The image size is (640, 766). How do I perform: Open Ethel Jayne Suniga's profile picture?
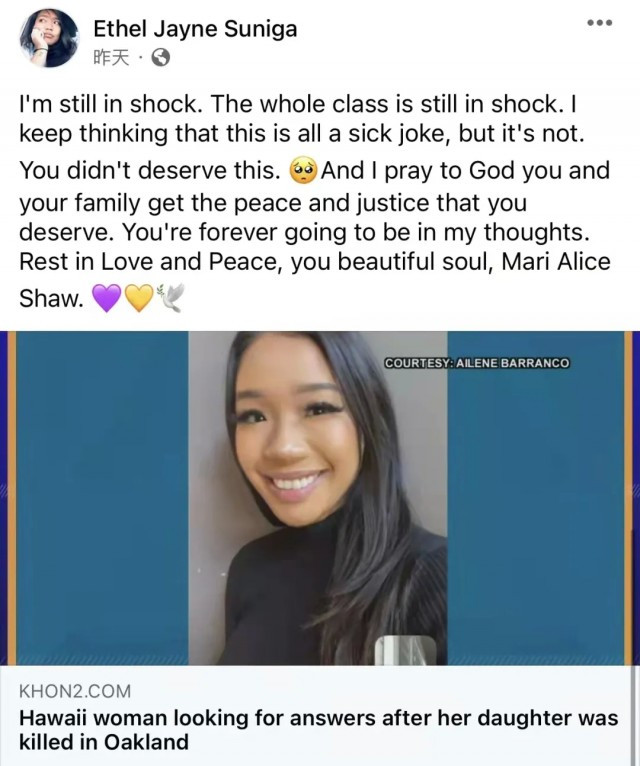pos(49,38)
